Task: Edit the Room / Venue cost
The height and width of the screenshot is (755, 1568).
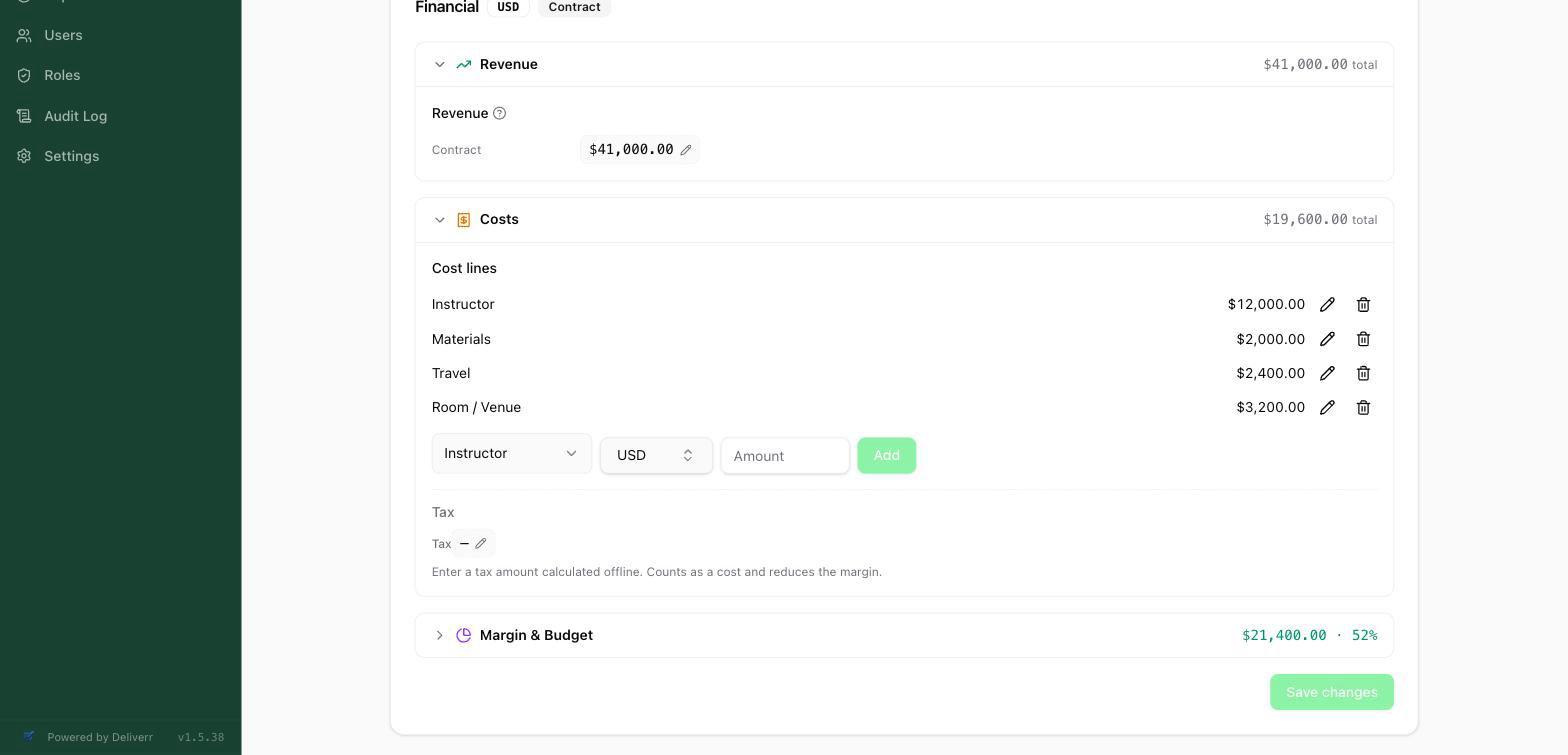Action: (x=1327, y=407)
